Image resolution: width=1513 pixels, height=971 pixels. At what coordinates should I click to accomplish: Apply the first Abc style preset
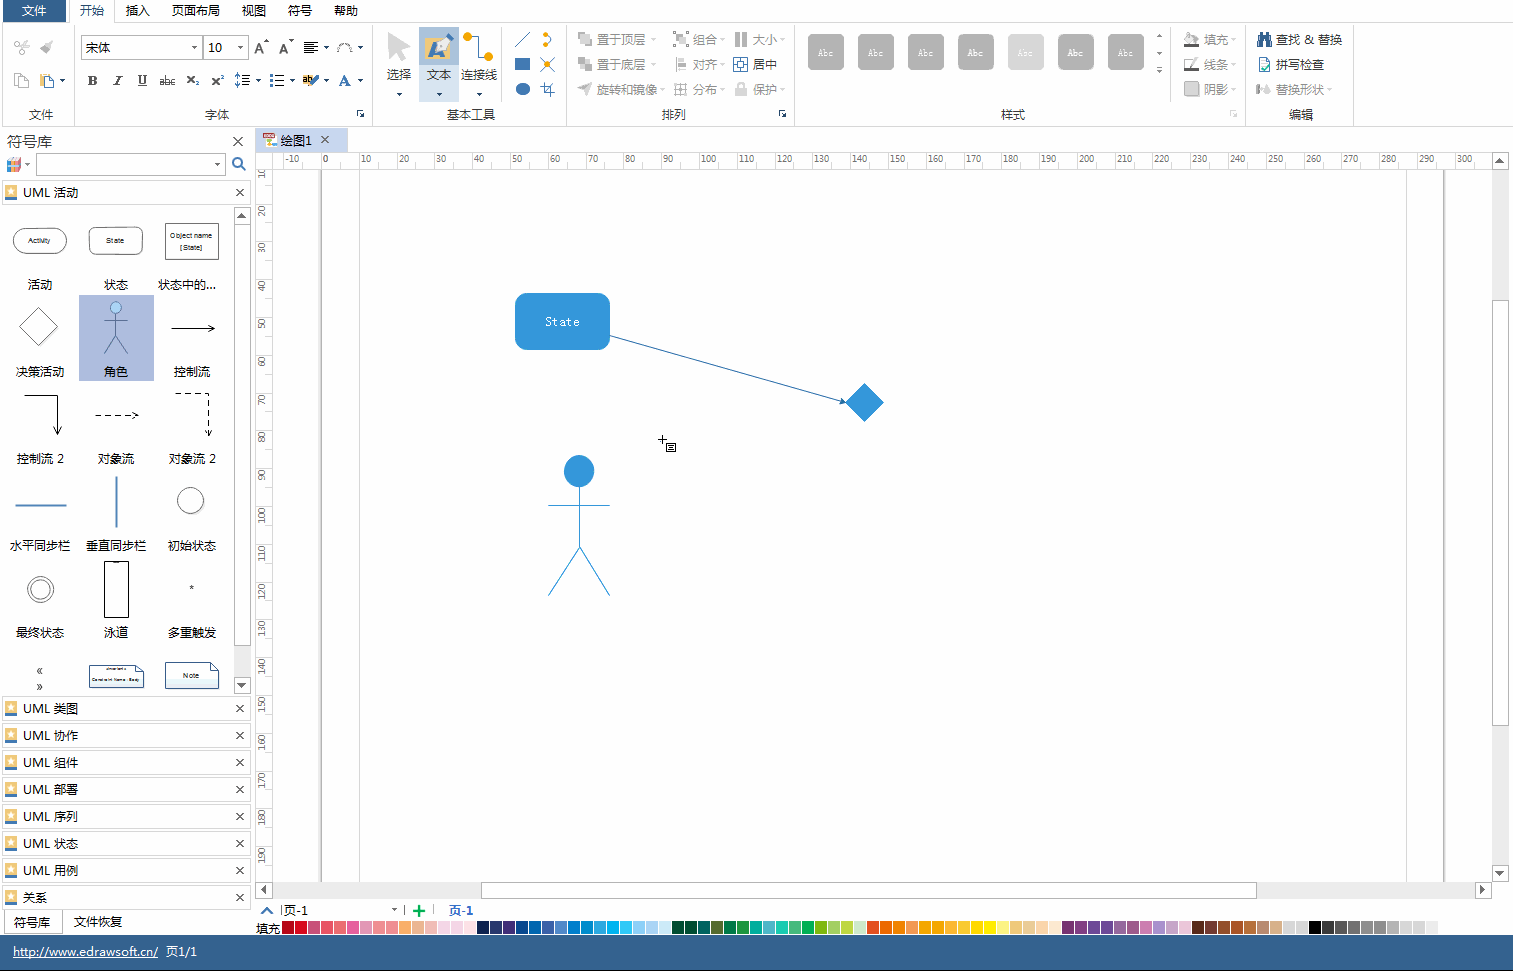826,52
